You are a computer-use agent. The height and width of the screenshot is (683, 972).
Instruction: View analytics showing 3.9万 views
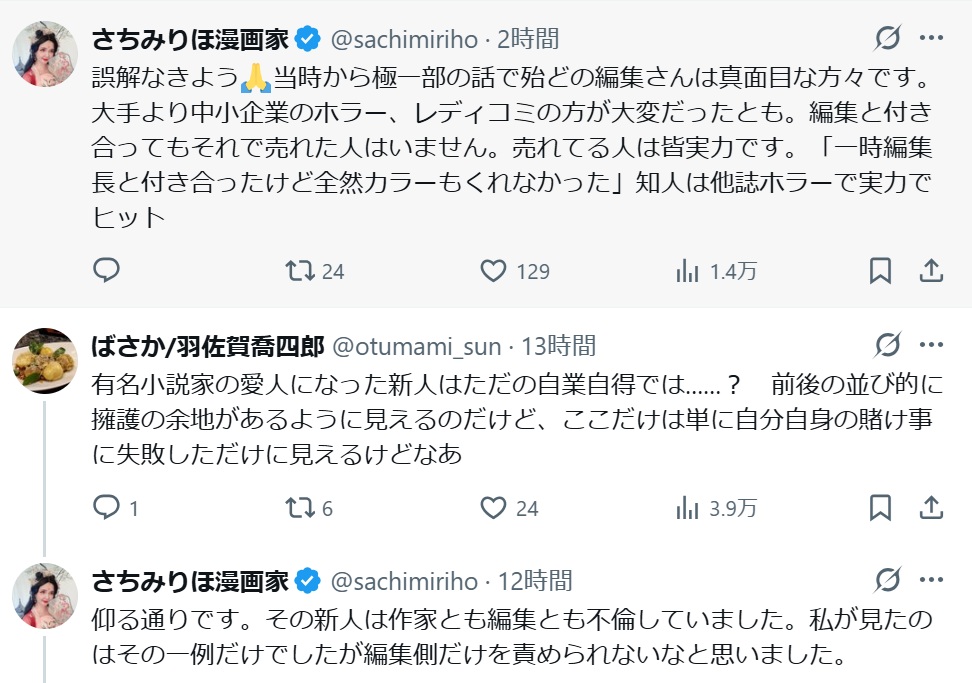pyautogui.click(x=687, y=508)
